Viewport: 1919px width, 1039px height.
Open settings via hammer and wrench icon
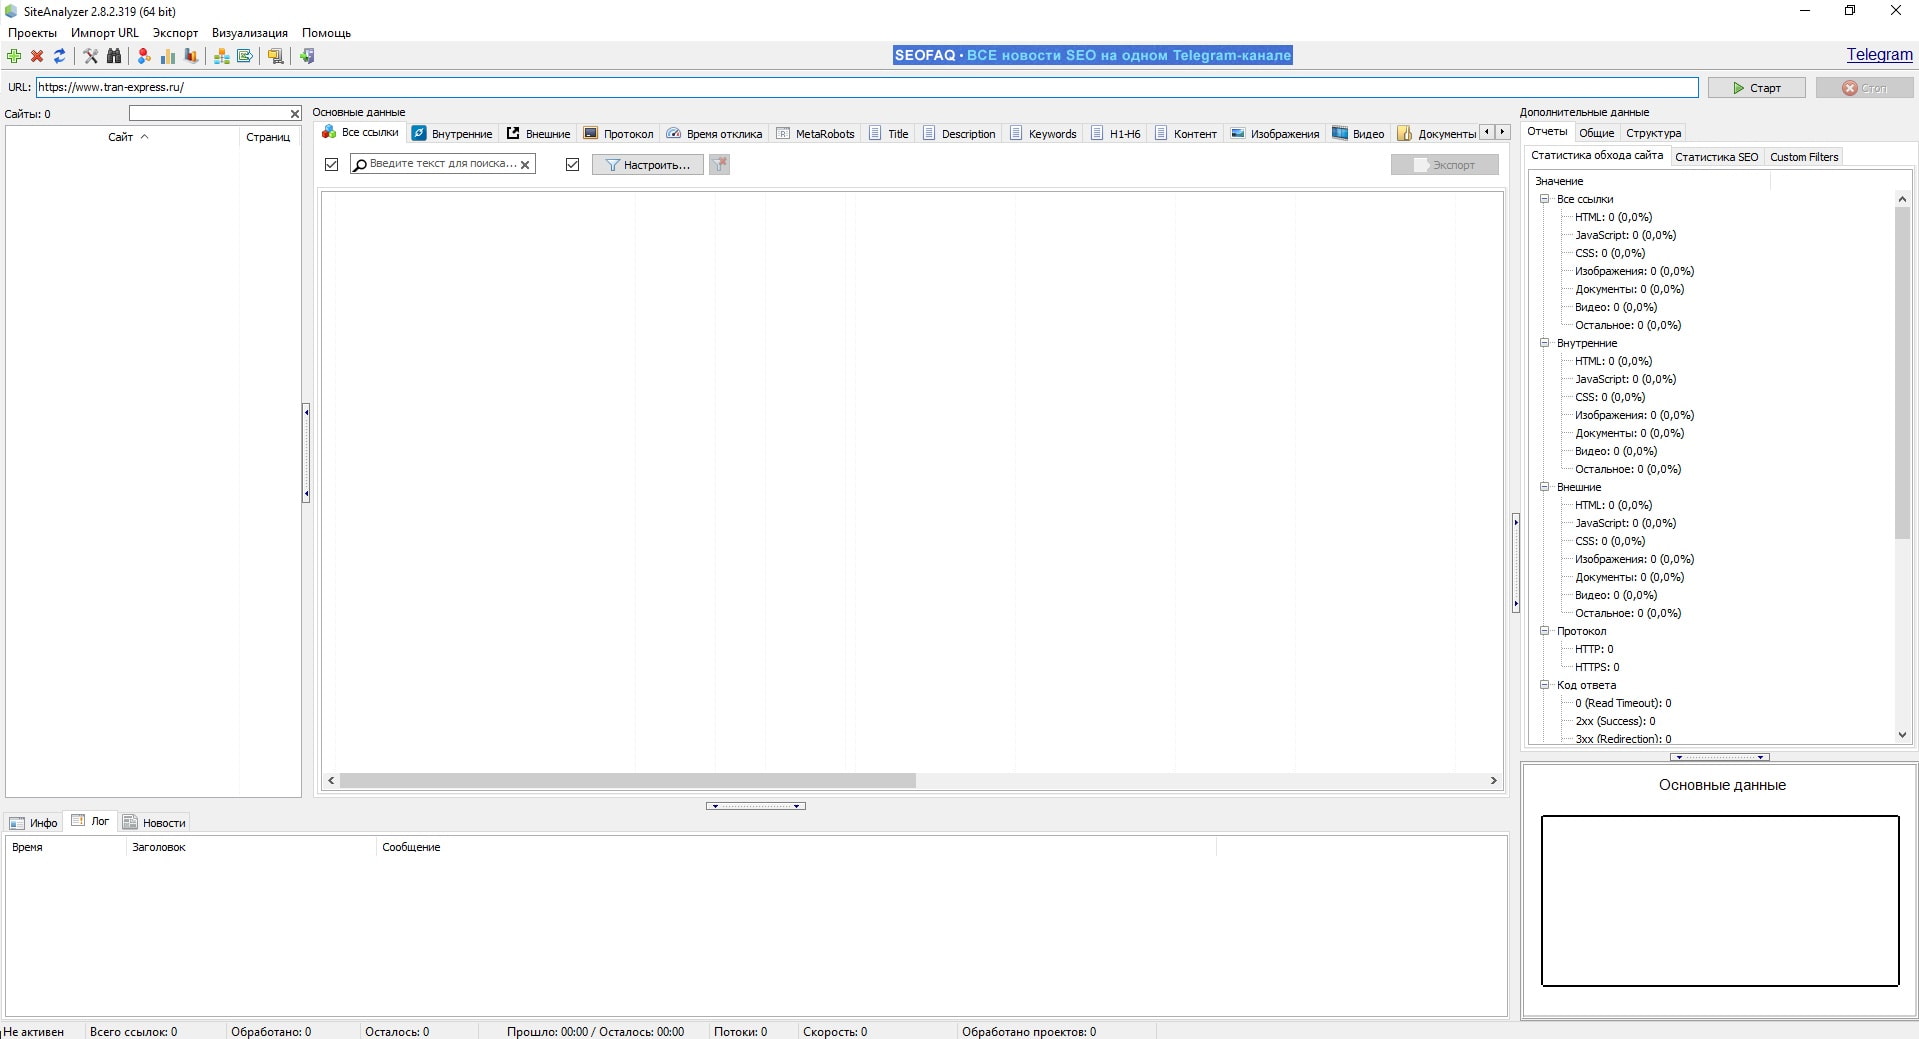coord(91,56)
